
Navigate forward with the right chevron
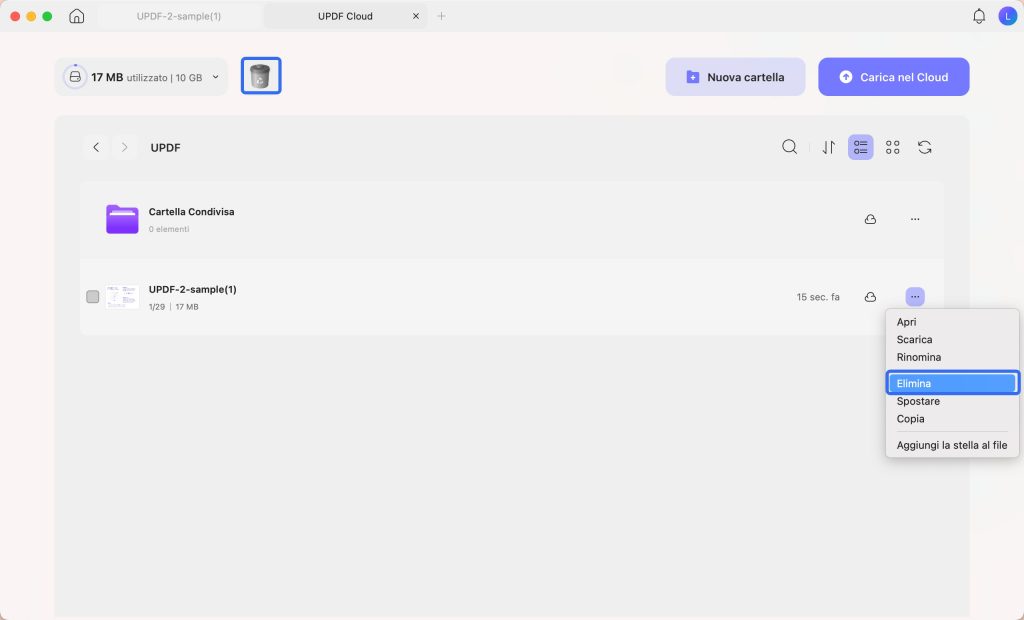point(124,147)
